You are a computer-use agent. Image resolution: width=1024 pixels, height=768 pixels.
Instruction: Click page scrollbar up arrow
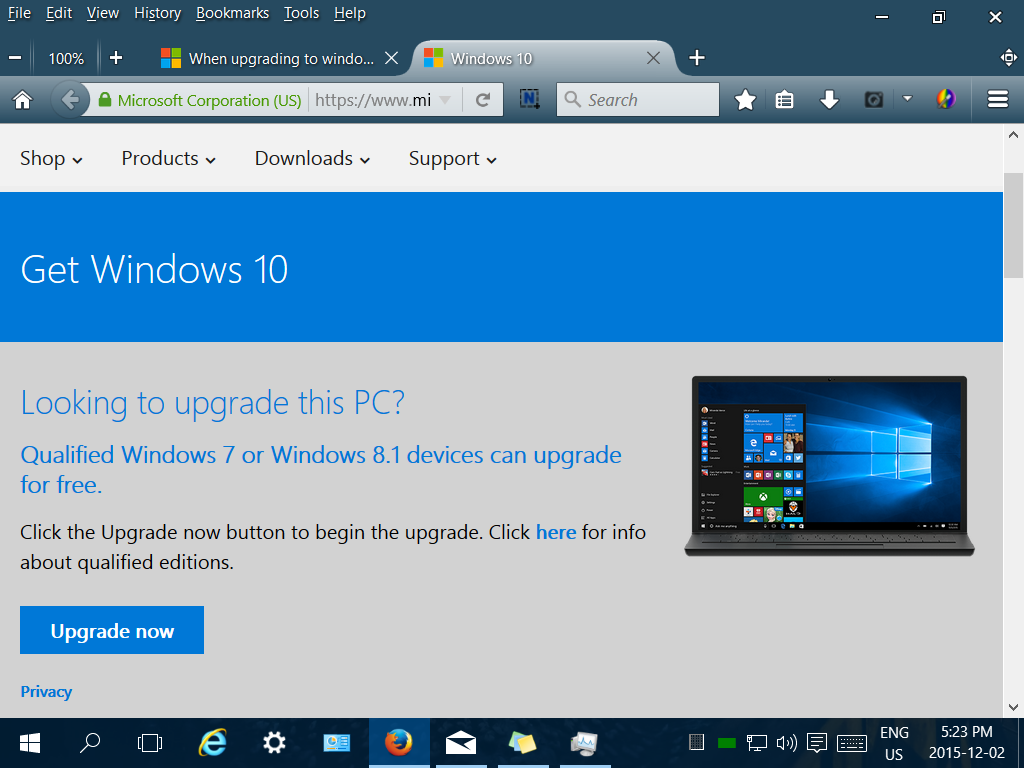click(x=1013, y=135)
